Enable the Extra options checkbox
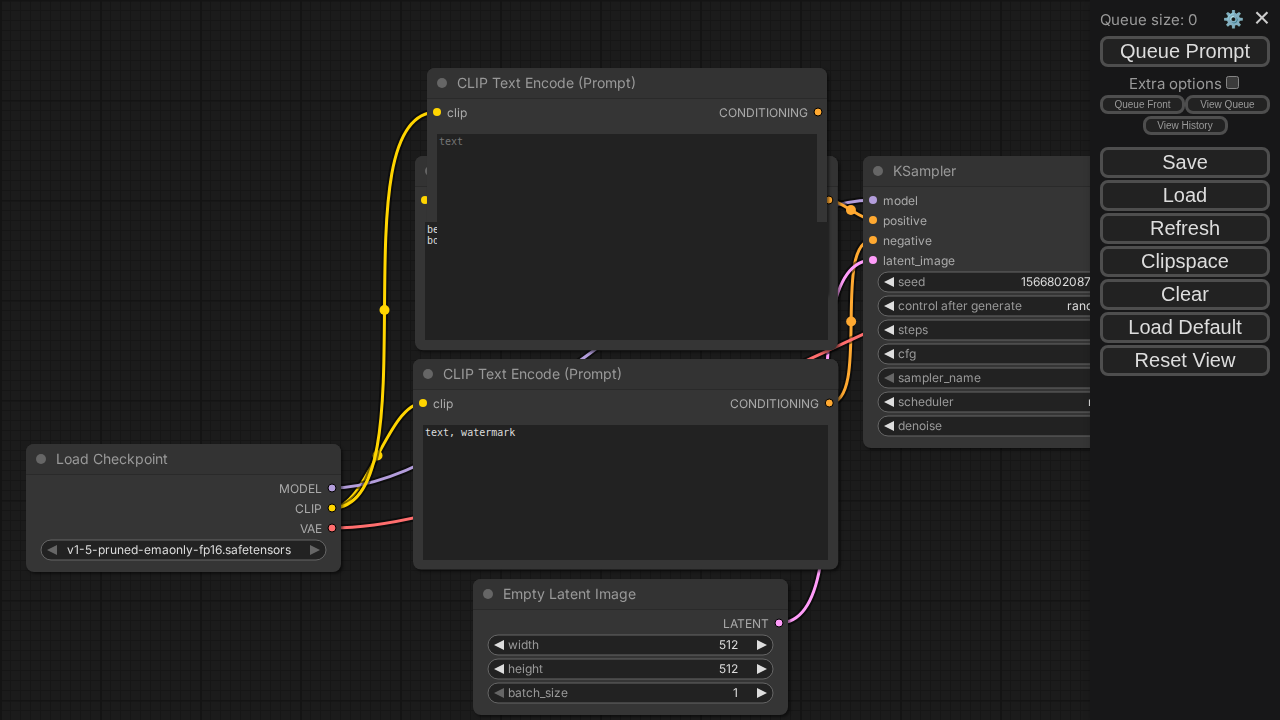The height and width of the screenshot is (720, 1280). [x=1232, y=83]
